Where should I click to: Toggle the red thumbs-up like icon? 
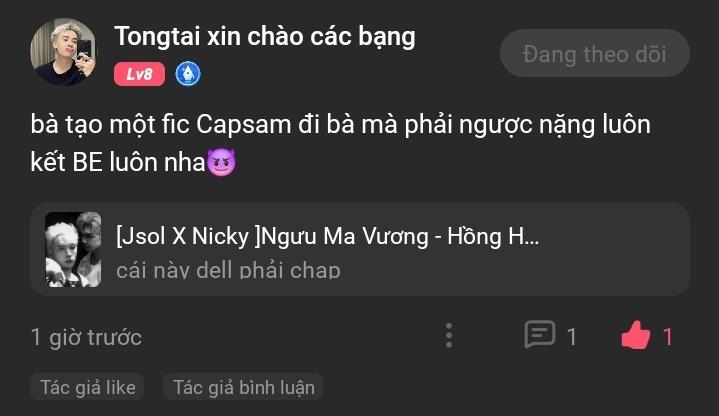(636, 335)
